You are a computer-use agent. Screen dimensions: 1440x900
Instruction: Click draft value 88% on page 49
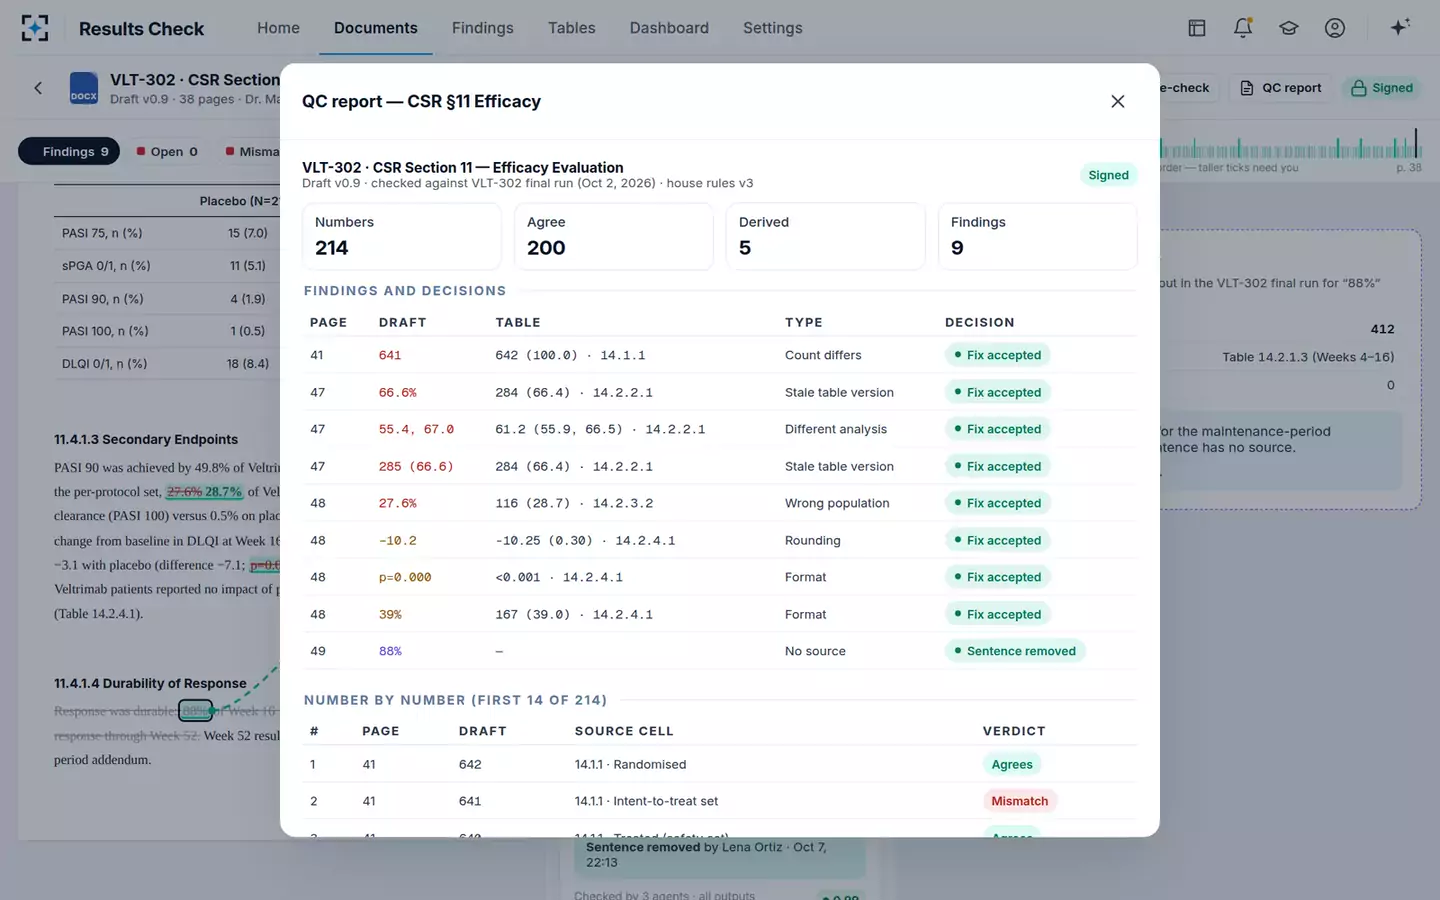390,651
